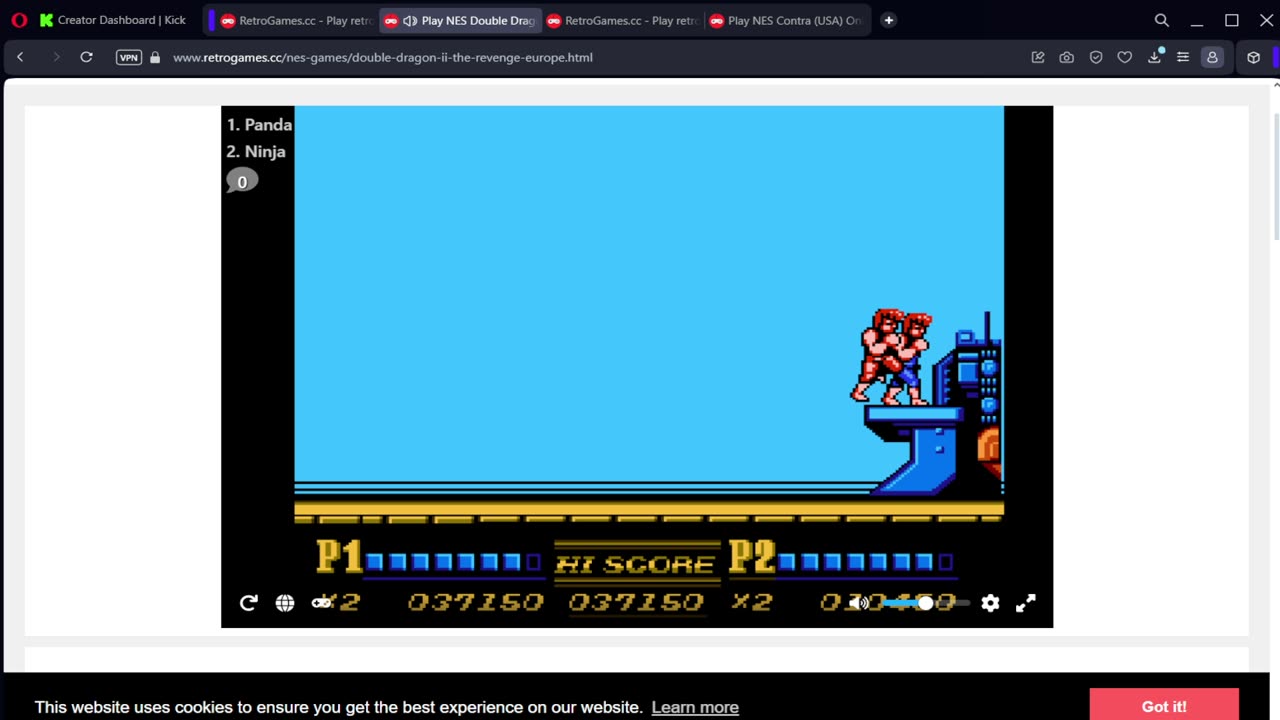Switch to Play NES Contra tab
The height and width of the screenshot is (720, 1280).
[786, 20]
